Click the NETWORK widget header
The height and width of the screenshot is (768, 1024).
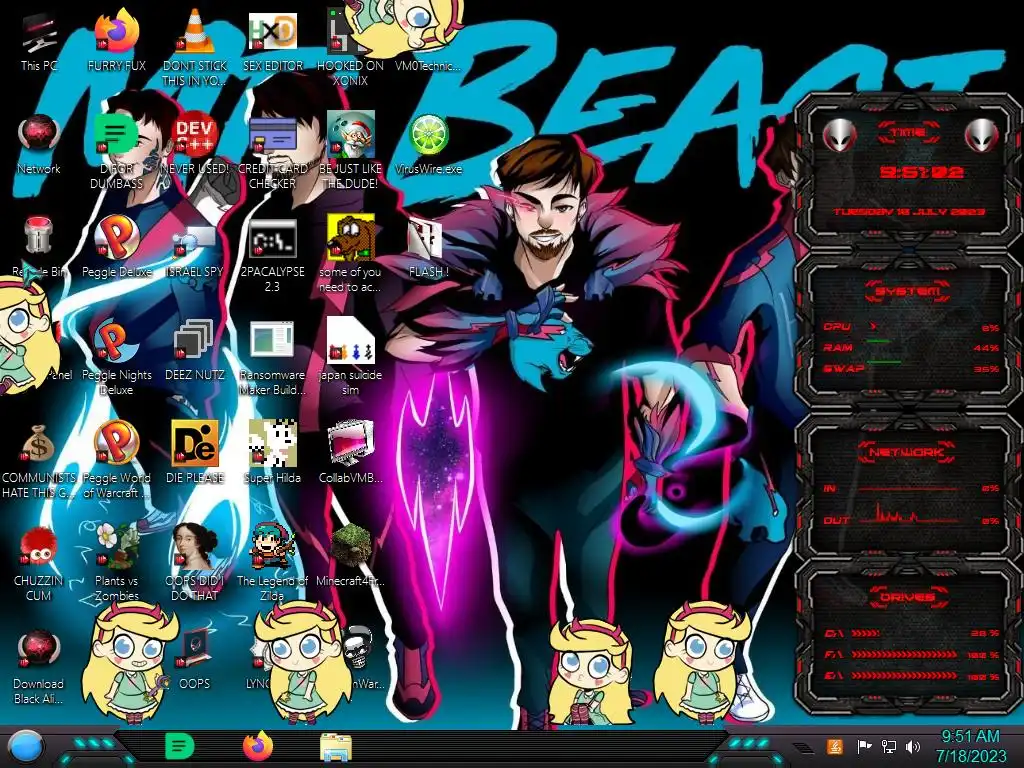(x=907, y=452)
